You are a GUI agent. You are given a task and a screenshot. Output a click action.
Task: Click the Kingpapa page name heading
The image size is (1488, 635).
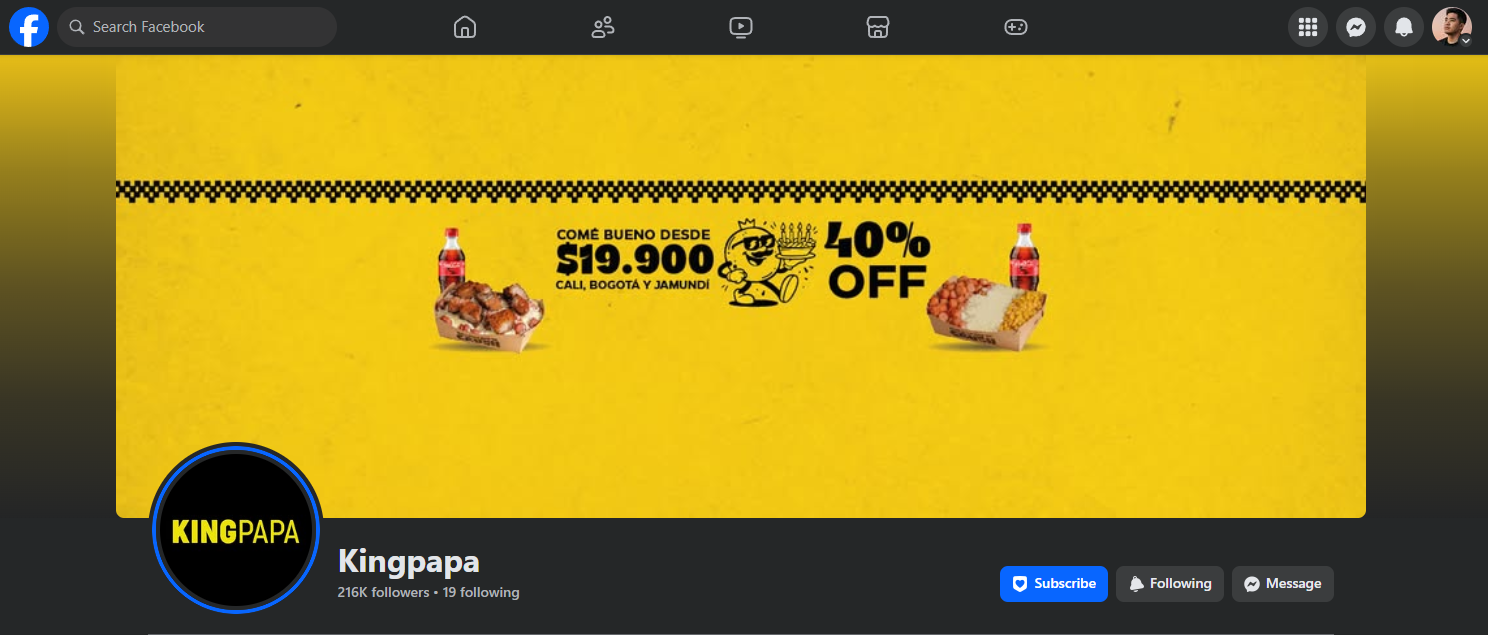409,560
